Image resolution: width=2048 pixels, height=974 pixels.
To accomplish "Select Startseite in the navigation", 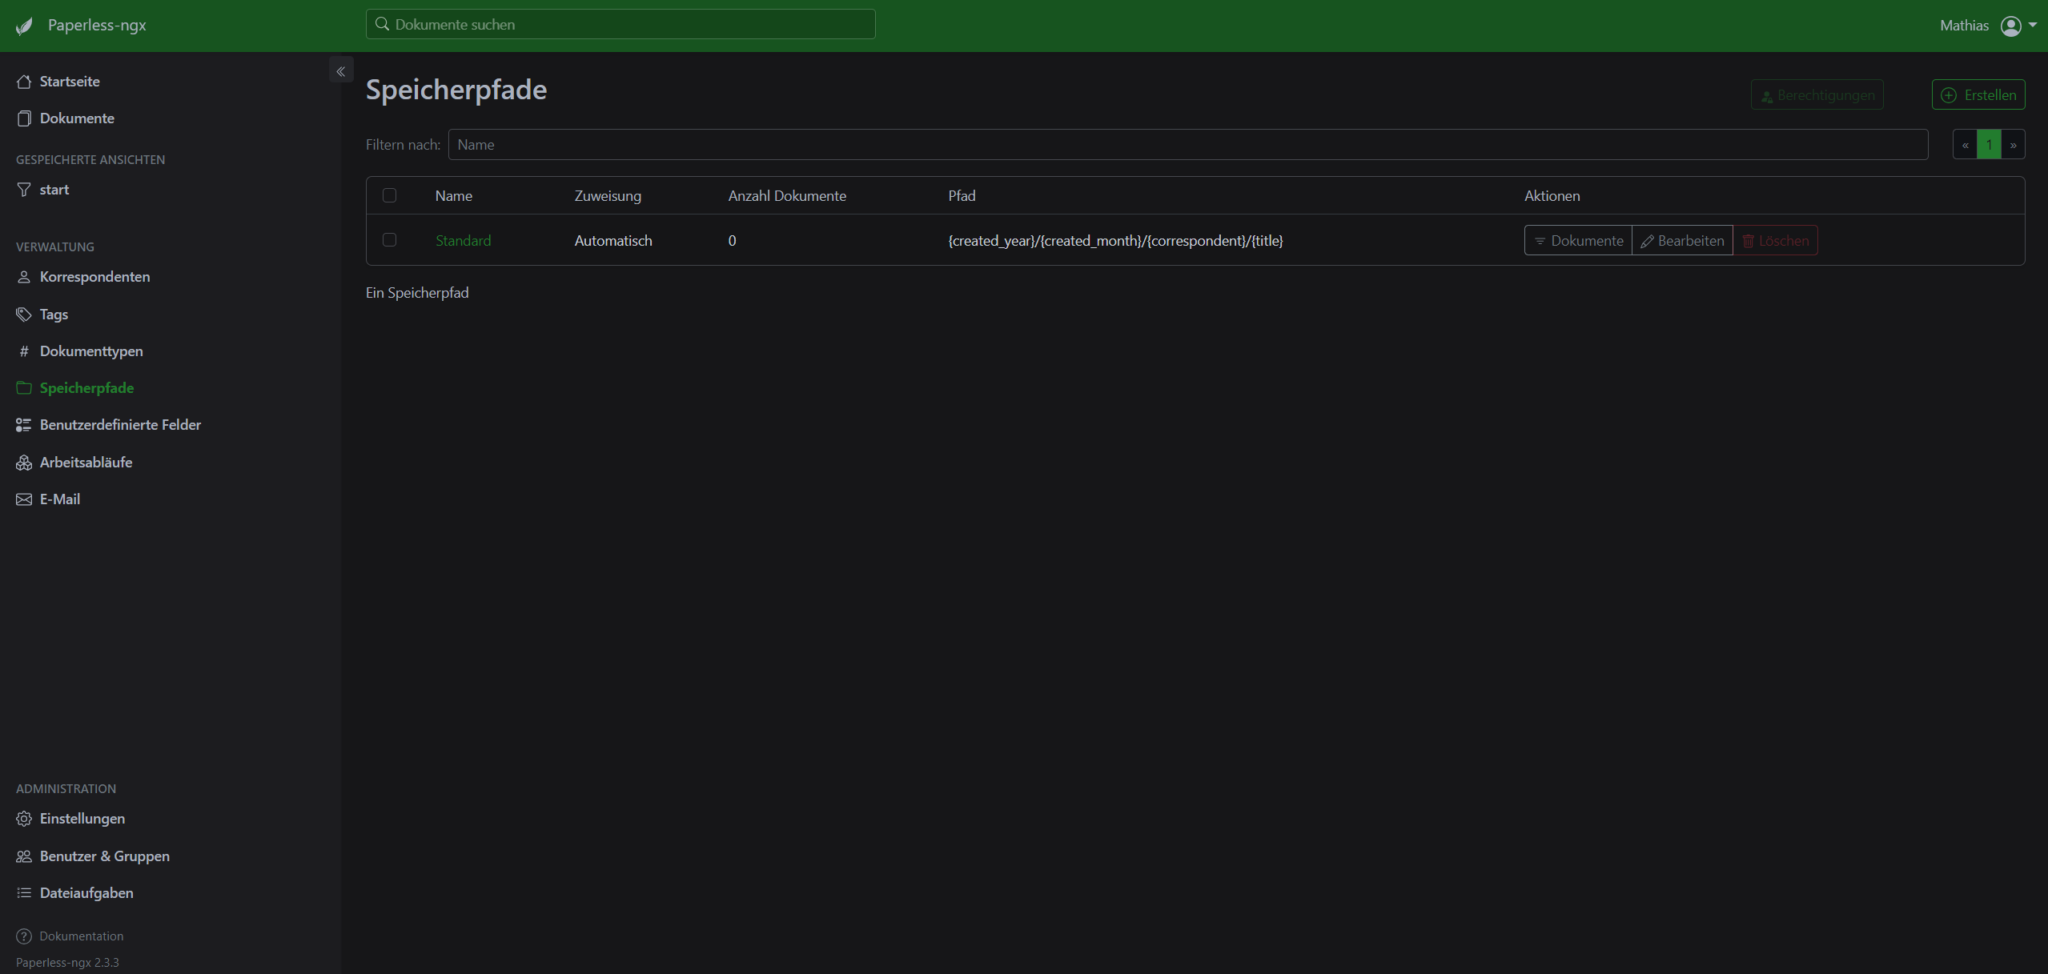I will (x=69, y=81).
